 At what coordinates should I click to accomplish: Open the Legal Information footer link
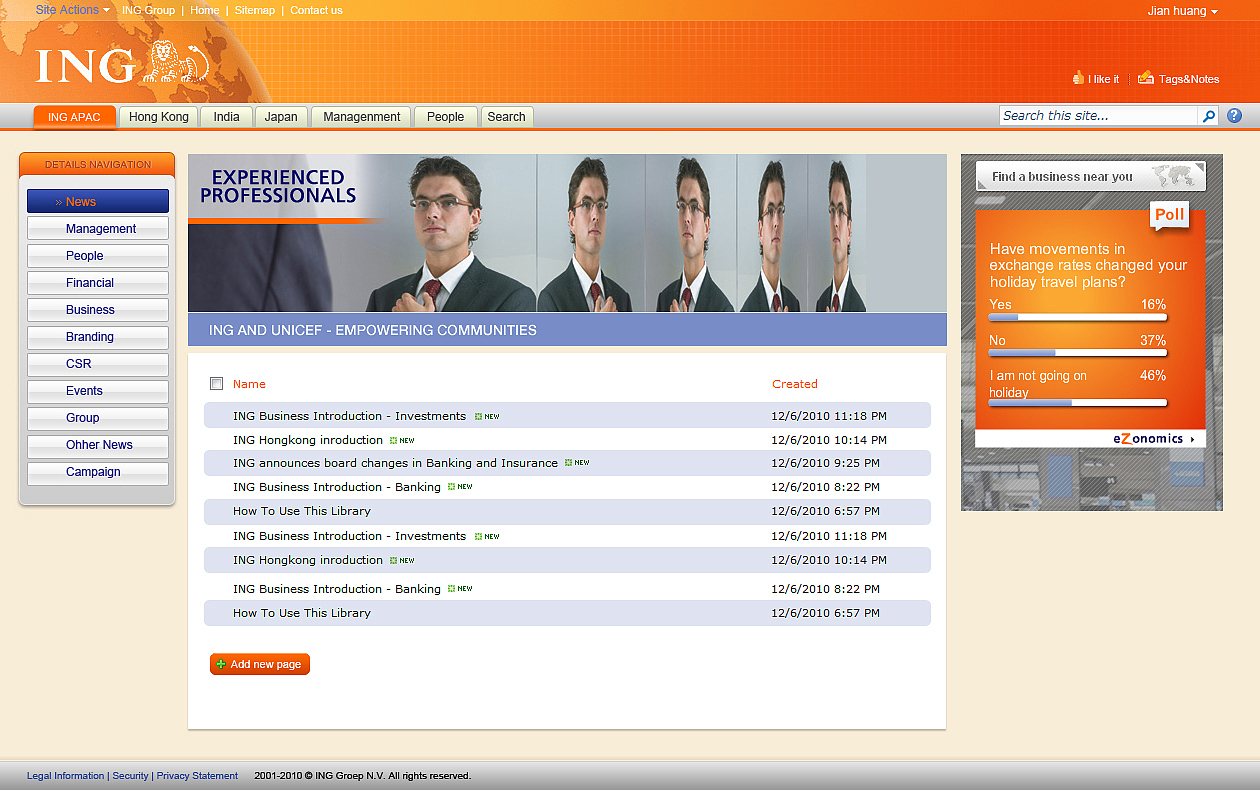tap(65, 776)
